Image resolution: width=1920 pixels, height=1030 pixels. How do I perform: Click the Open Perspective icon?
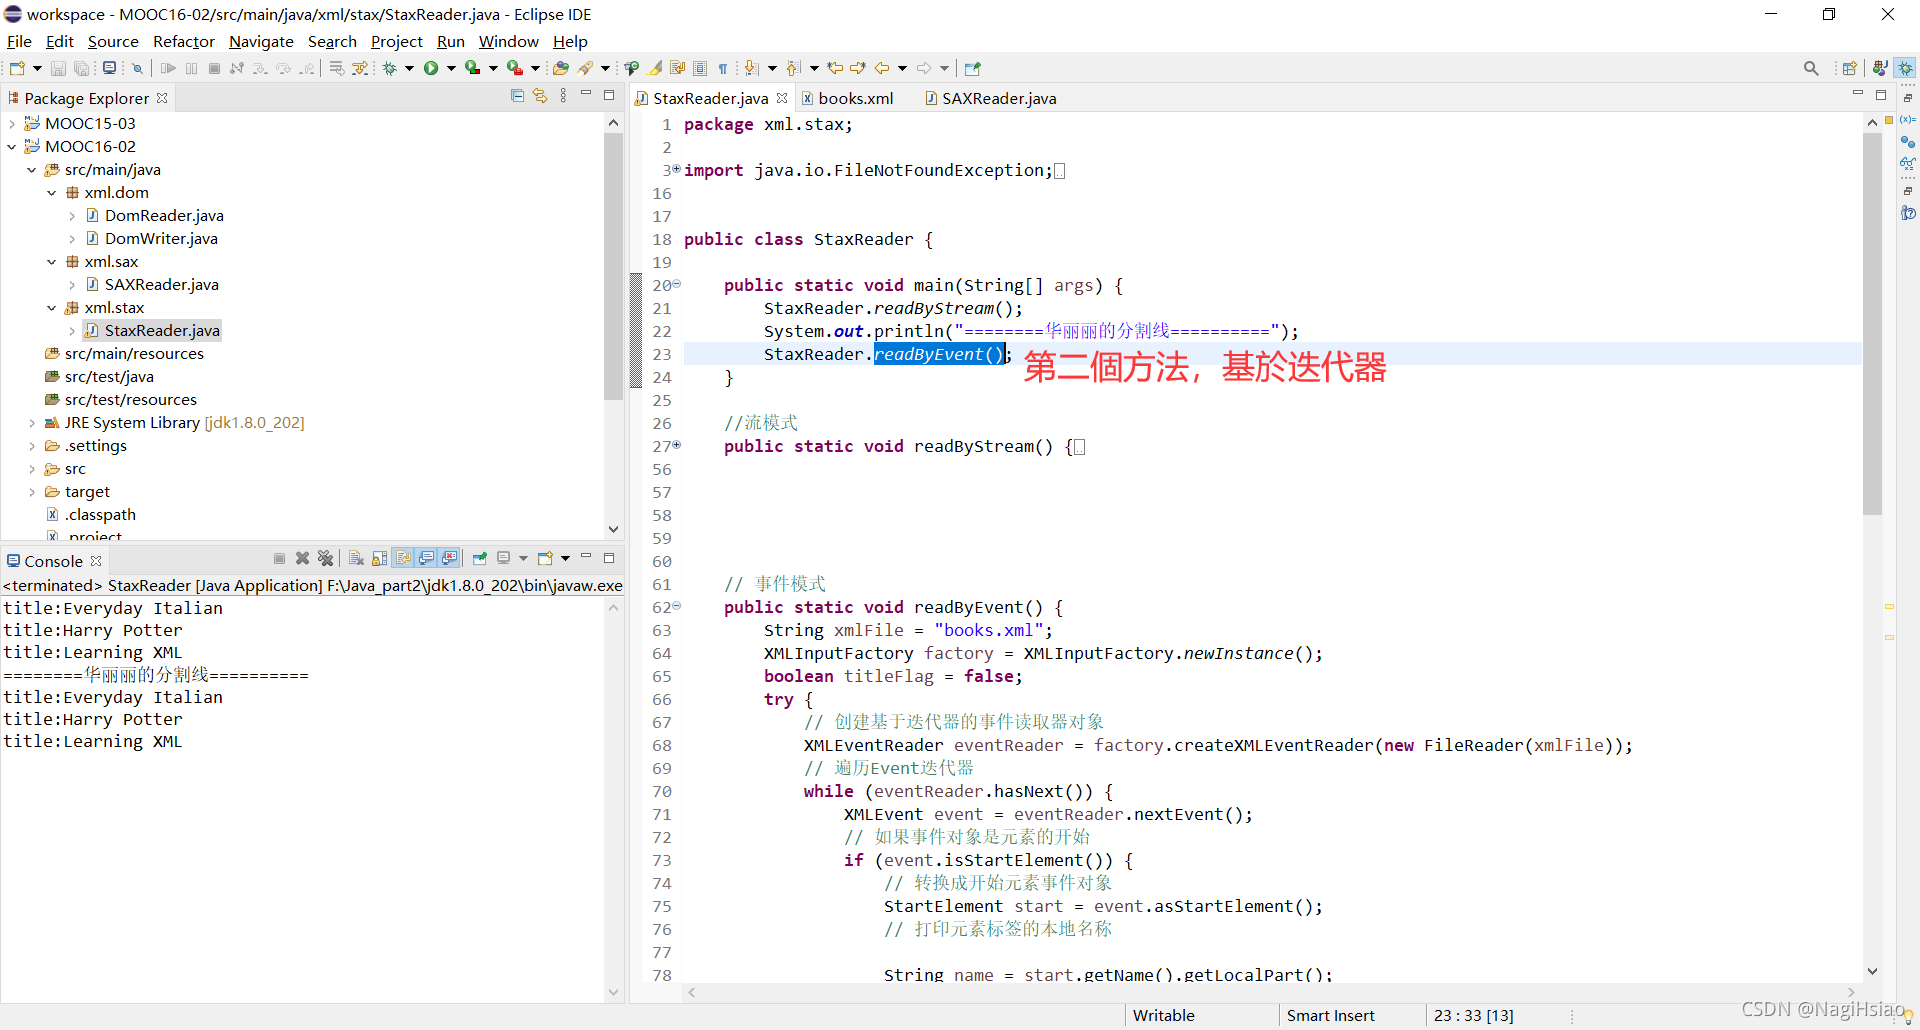tap(1849, 68)
